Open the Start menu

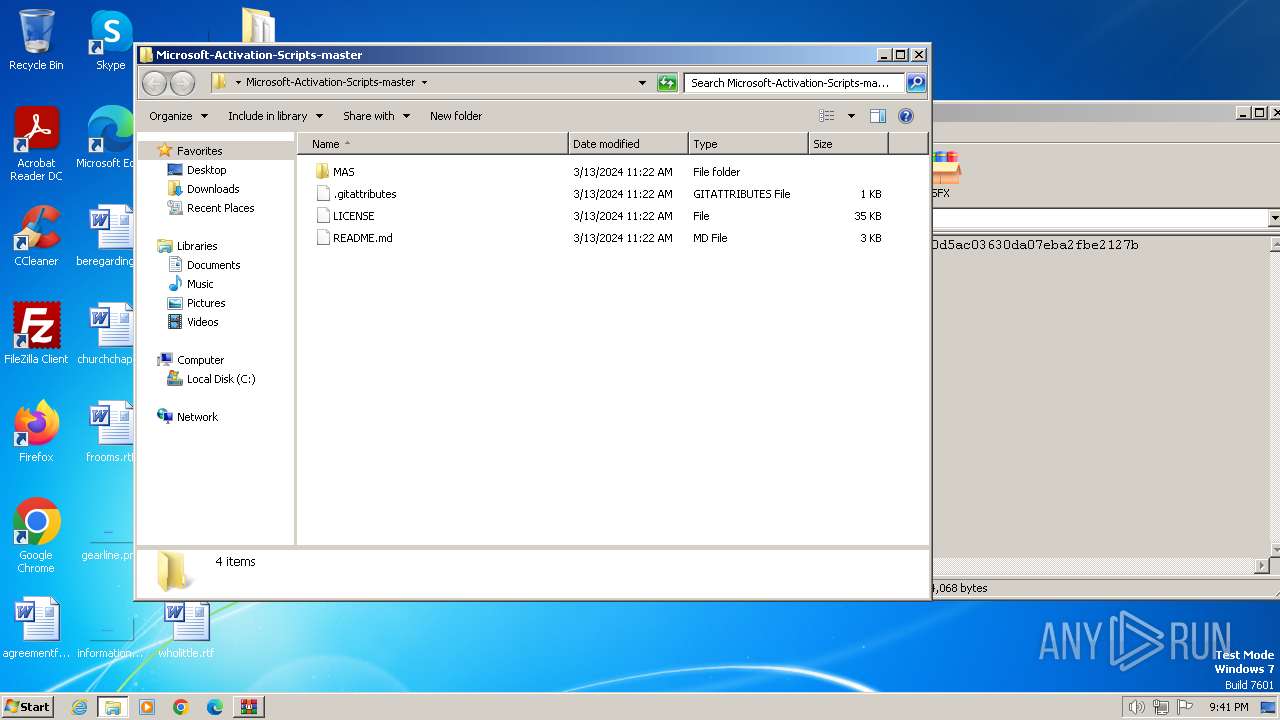(27, 706)
